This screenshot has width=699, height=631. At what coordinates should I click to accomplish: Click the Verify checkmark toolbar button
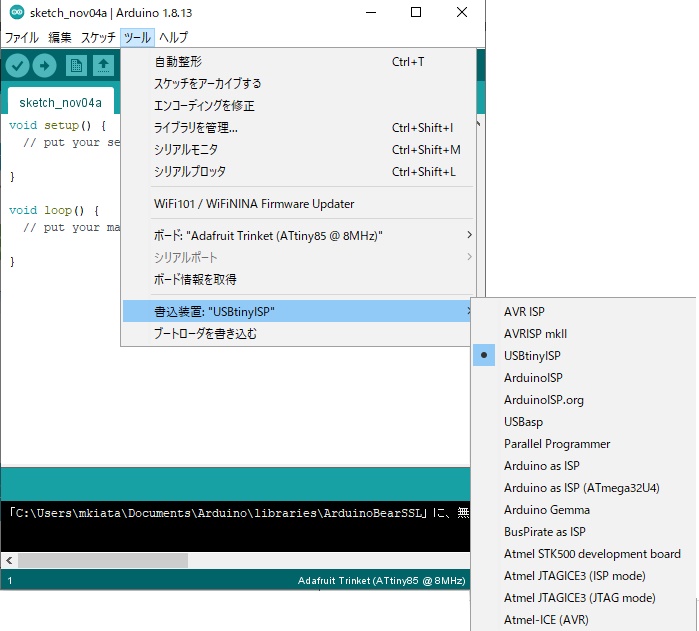17,66
